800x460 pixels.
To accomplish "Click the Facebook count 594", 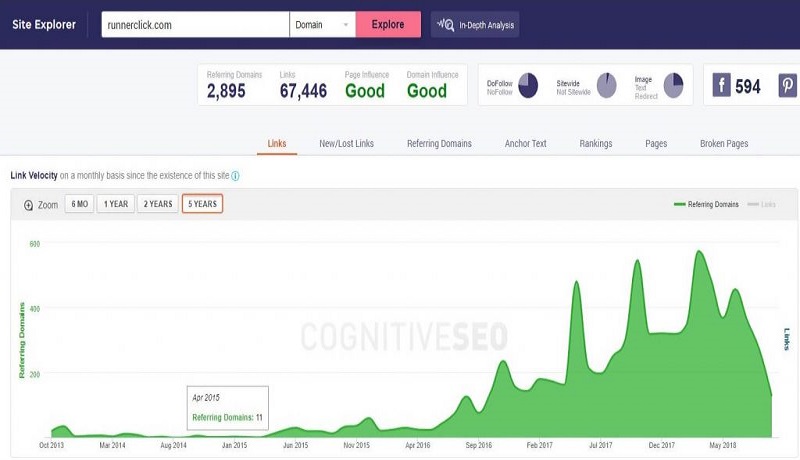I will point(747,87).
